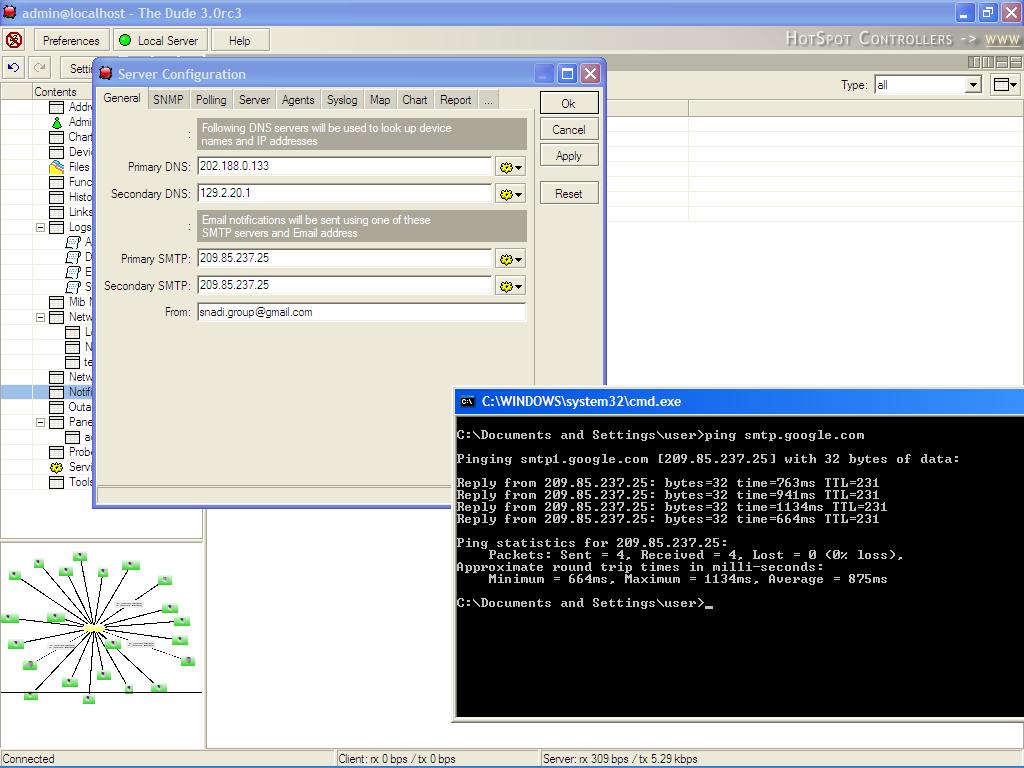Open the Primary DNS settings dropdown

[x=510, y=167]
